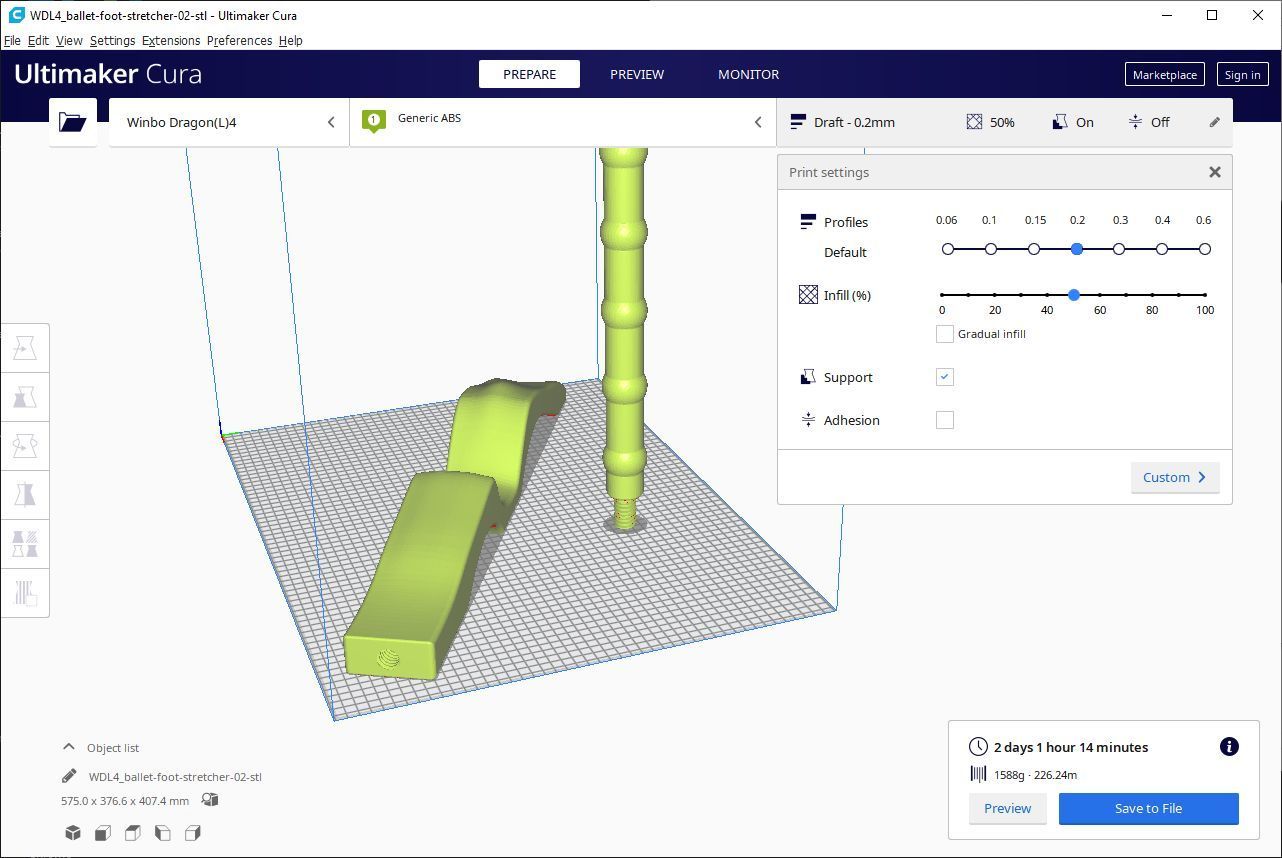1282x858 pixels.
Task: Click Save to File
Action: click(x=1148, y=808)
